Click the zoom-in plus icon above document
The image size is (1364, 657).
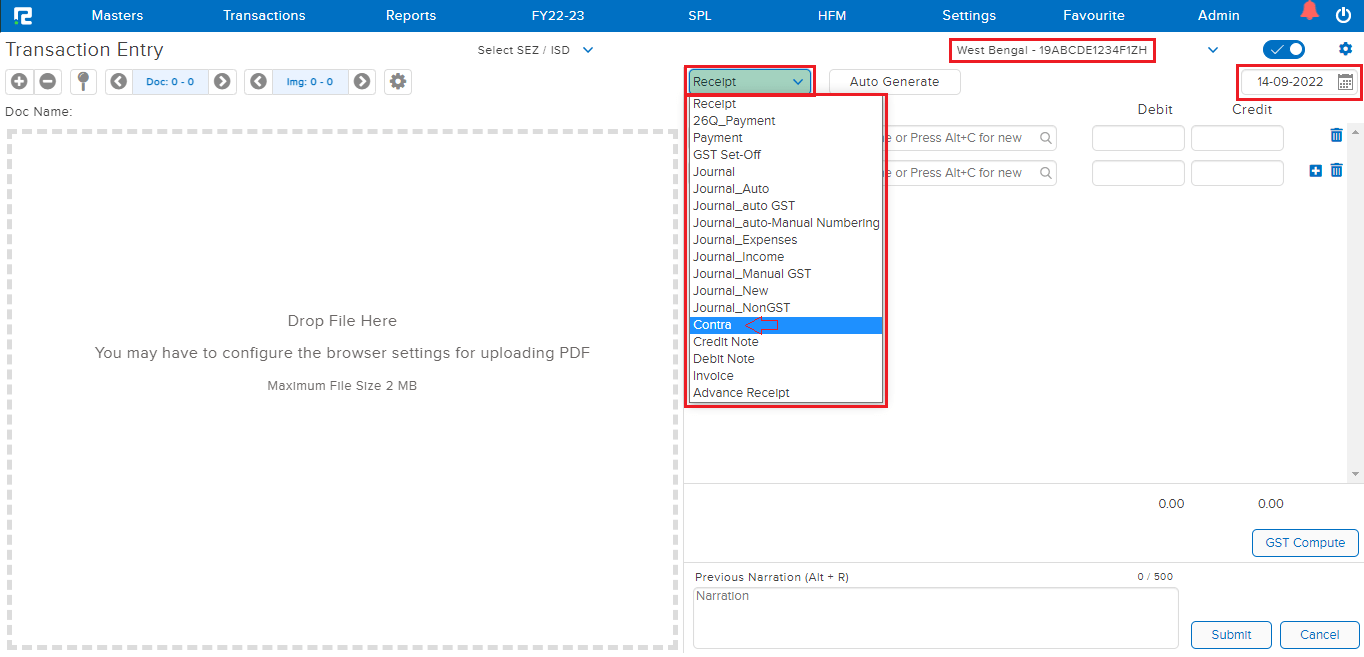19,82
